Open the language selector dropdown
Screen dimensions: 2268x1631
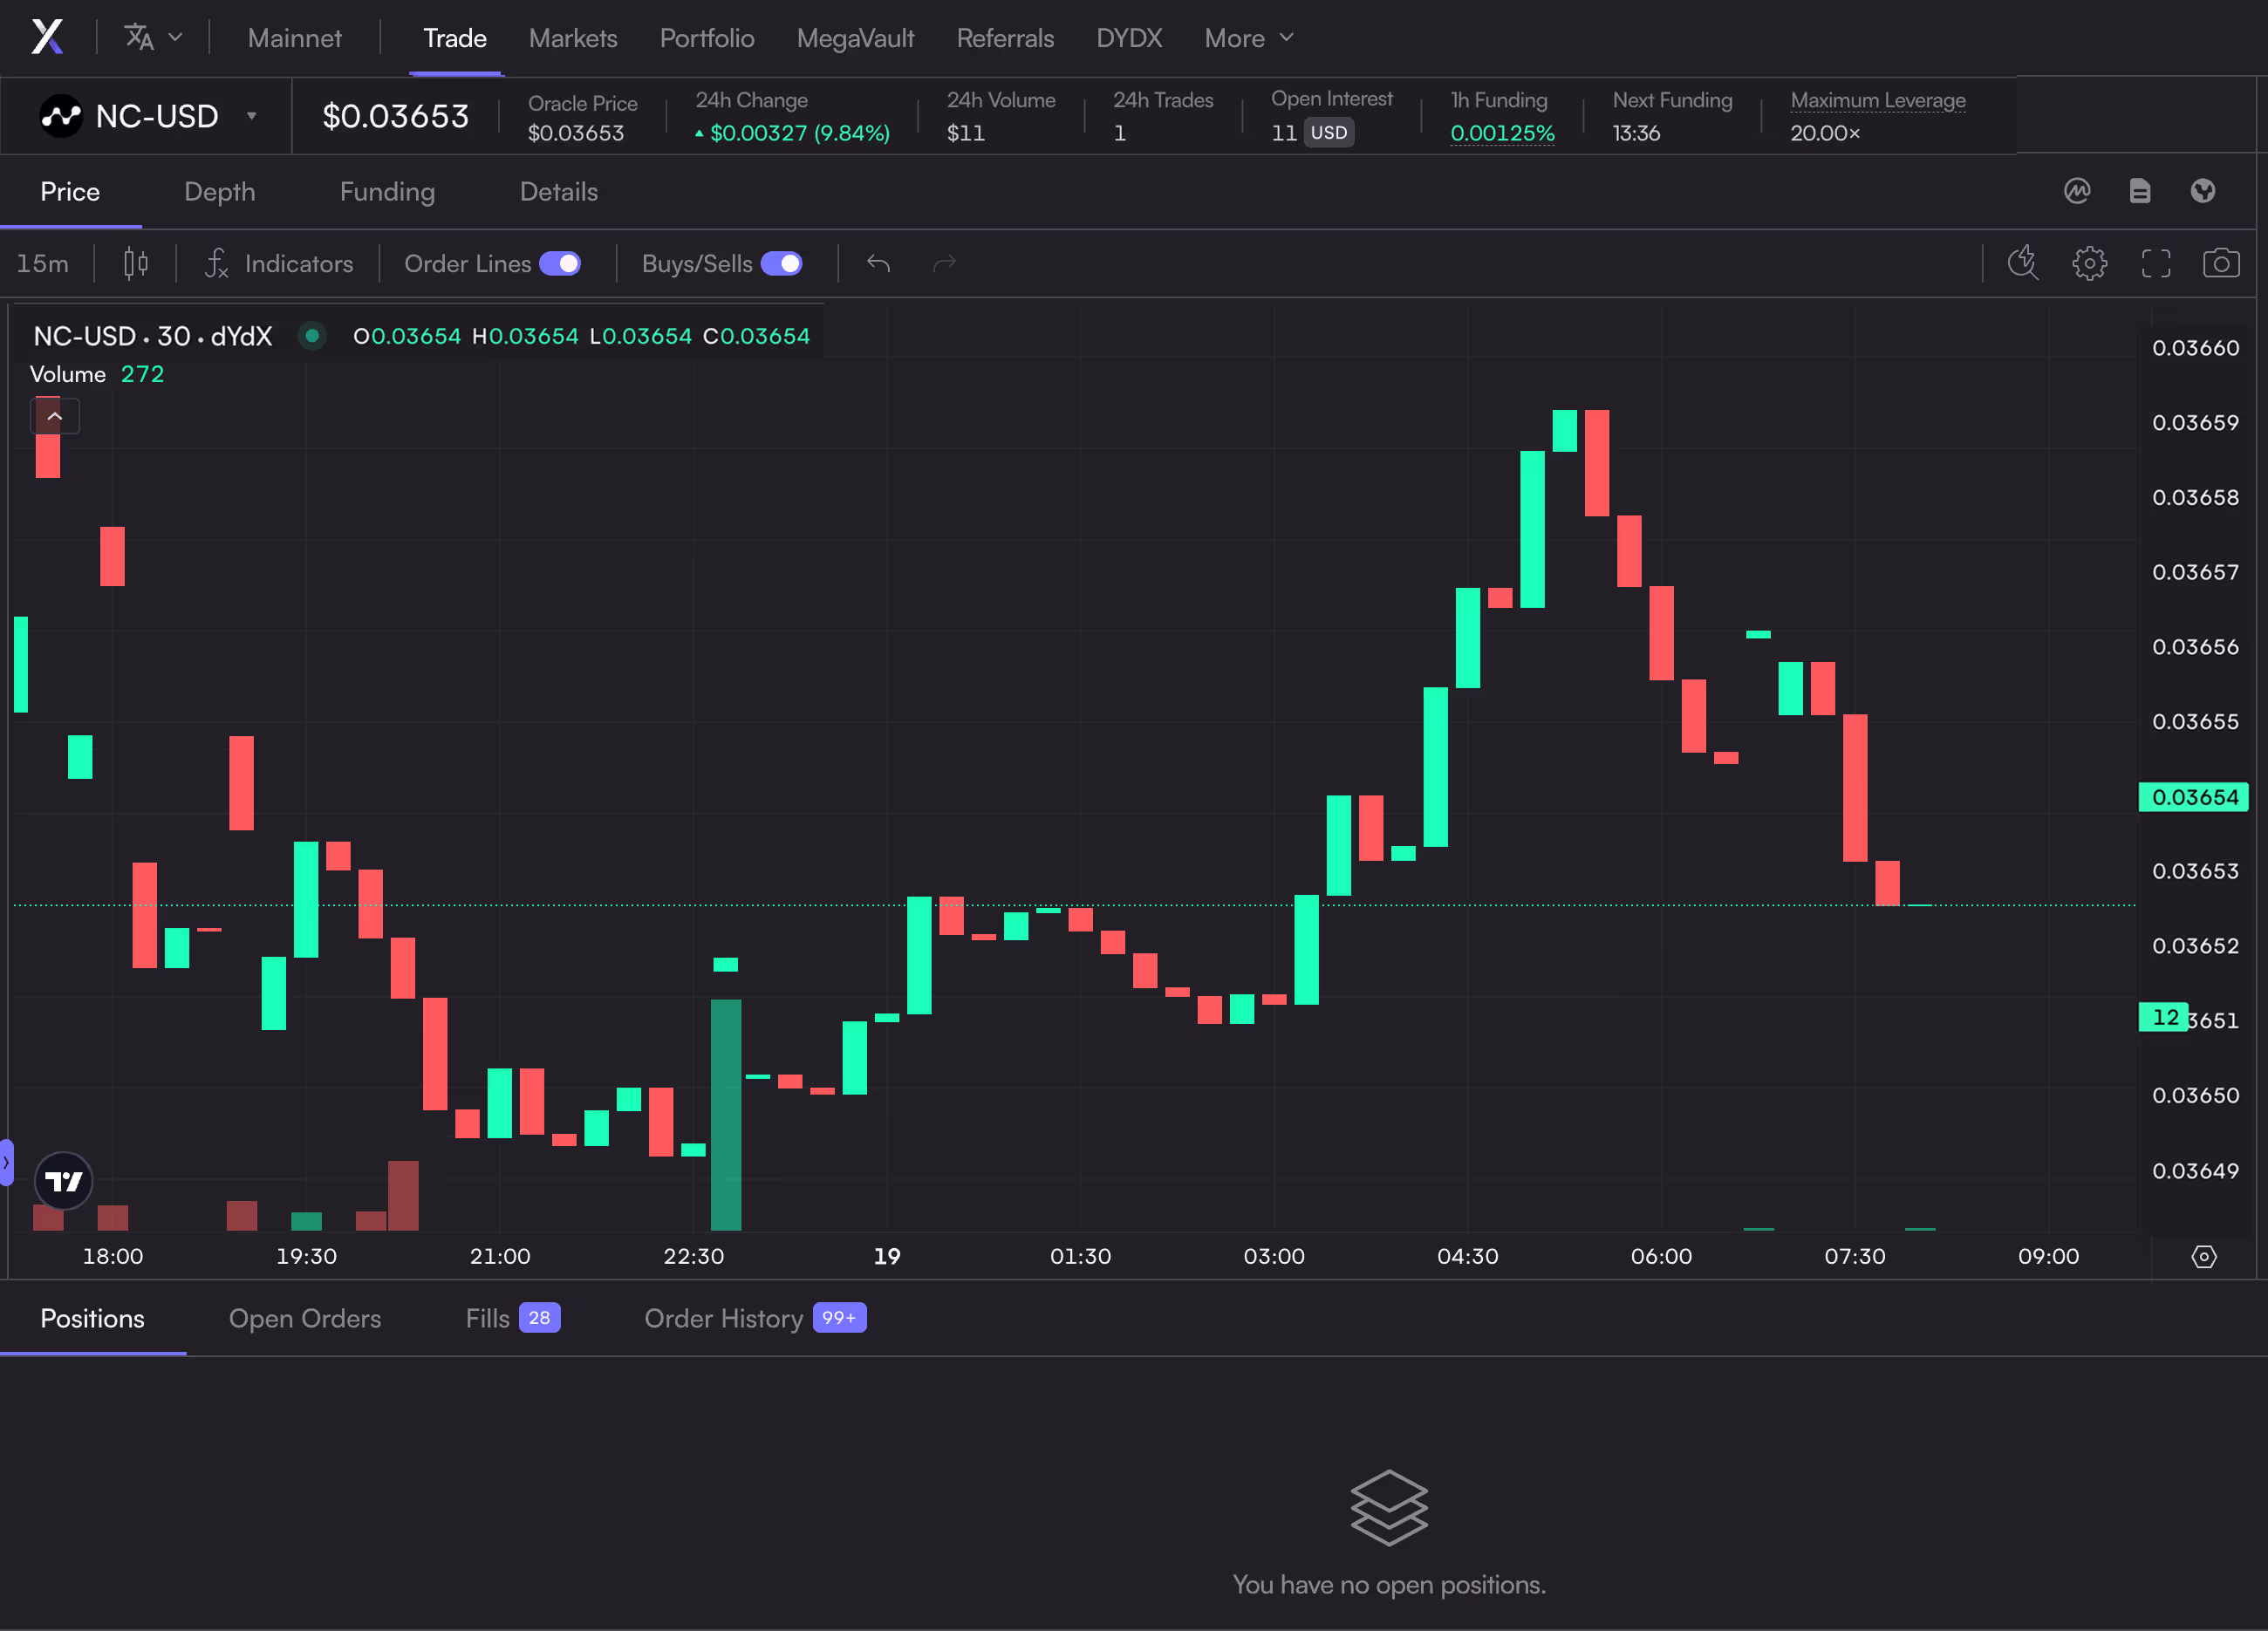[153, 38]
